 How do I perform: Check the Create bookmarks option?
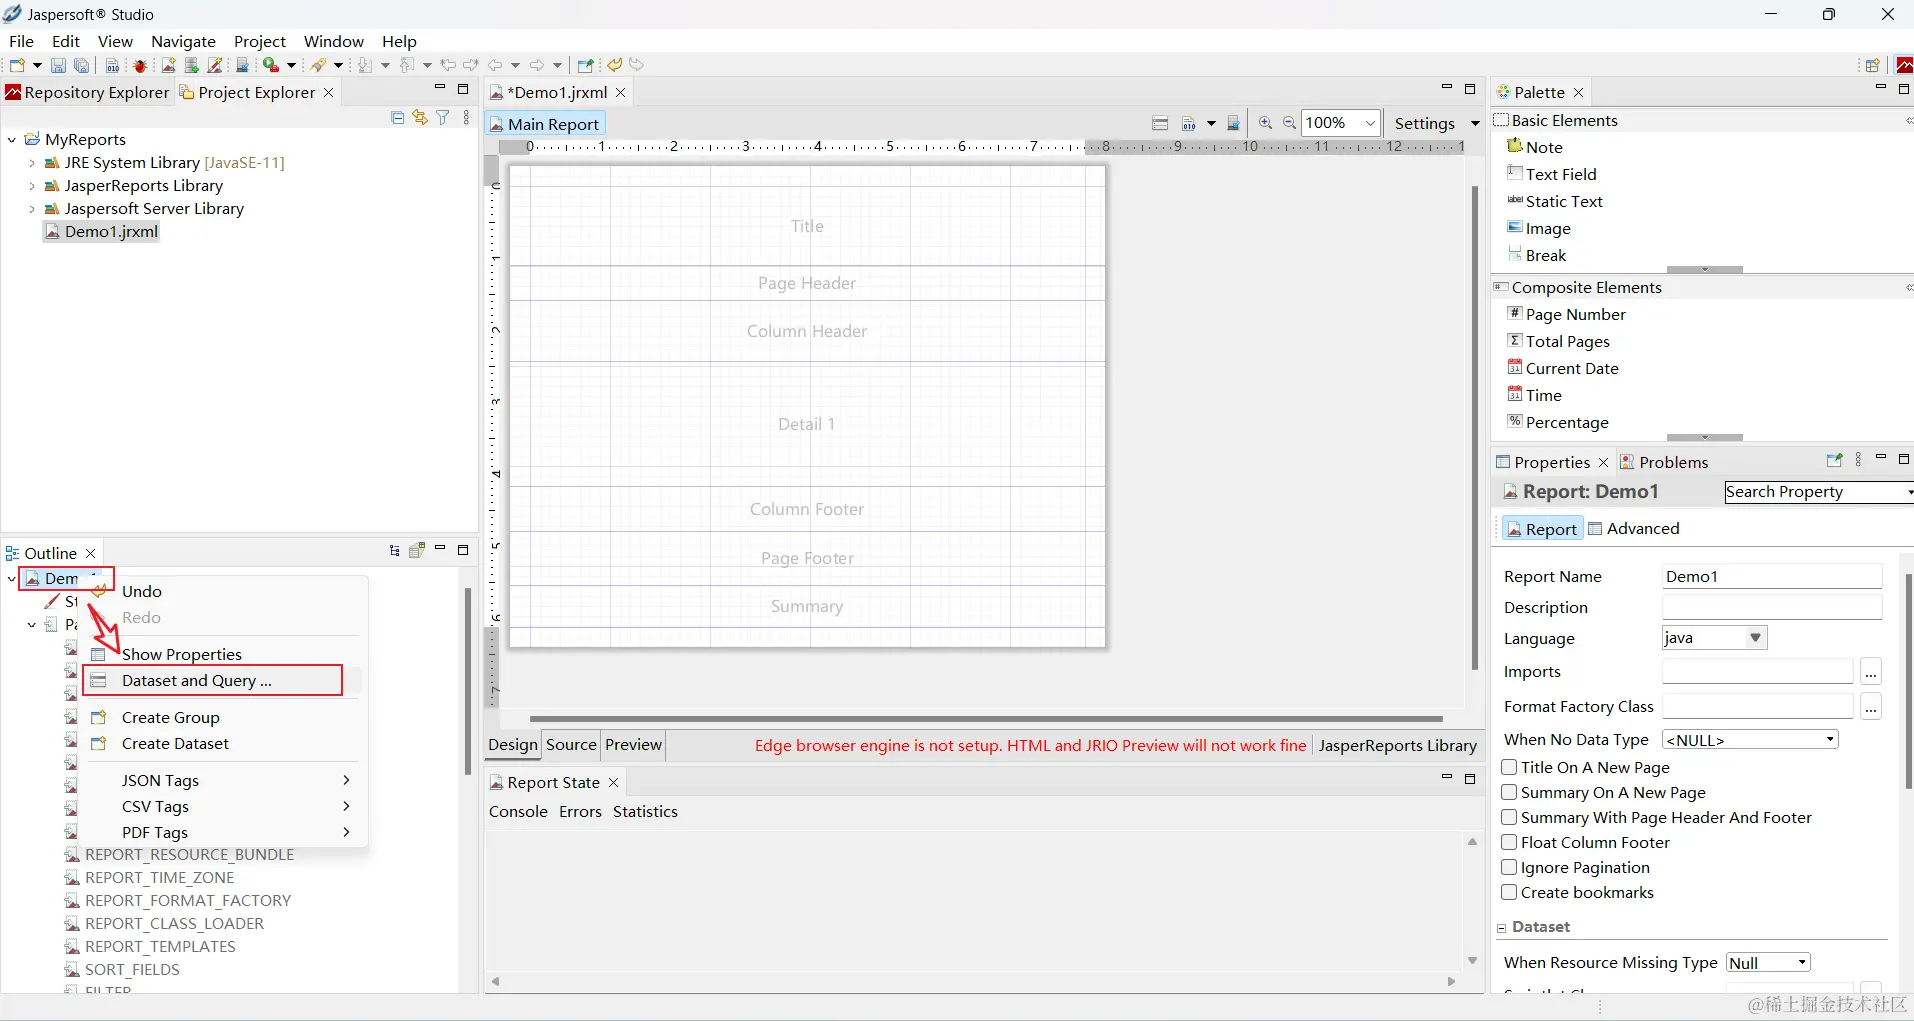tap(1510, 892)
